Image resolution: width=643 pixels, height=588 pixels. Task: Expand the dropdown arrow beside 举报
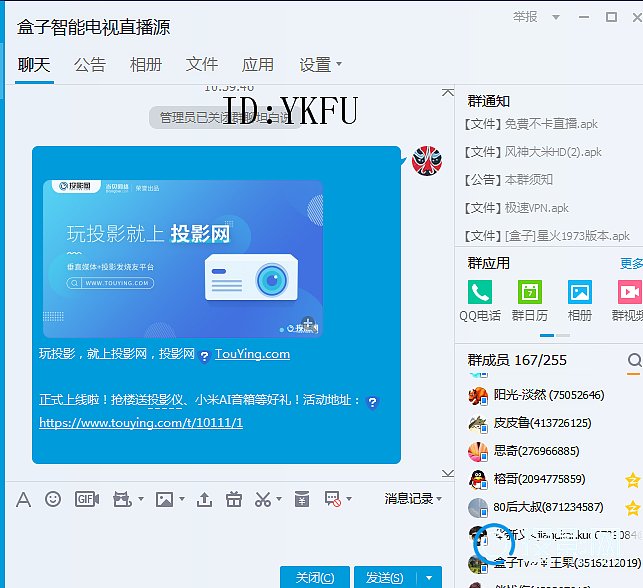pyautogui.click(x=556, y=17)
